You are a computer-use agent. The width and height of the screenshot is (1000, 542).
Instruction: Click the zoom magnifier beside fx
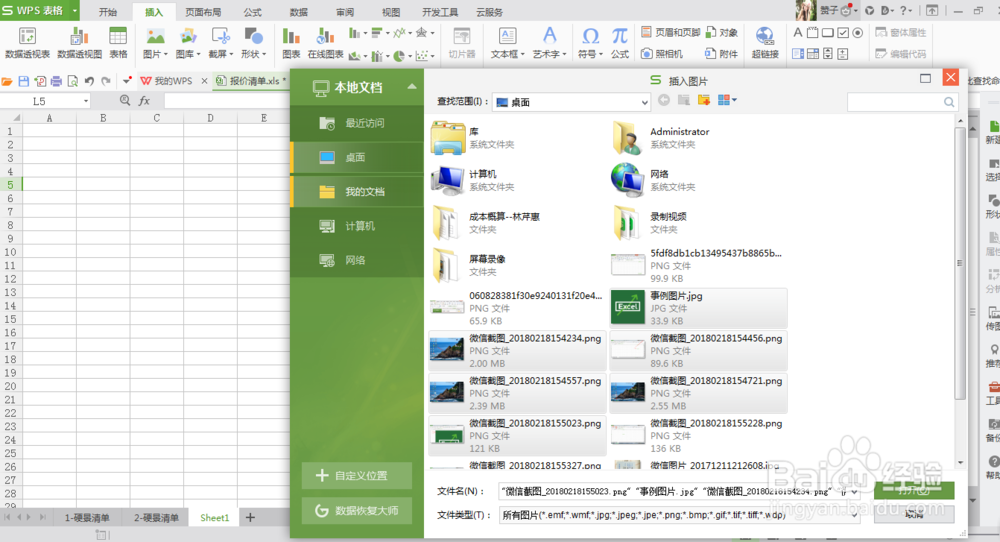125,101
